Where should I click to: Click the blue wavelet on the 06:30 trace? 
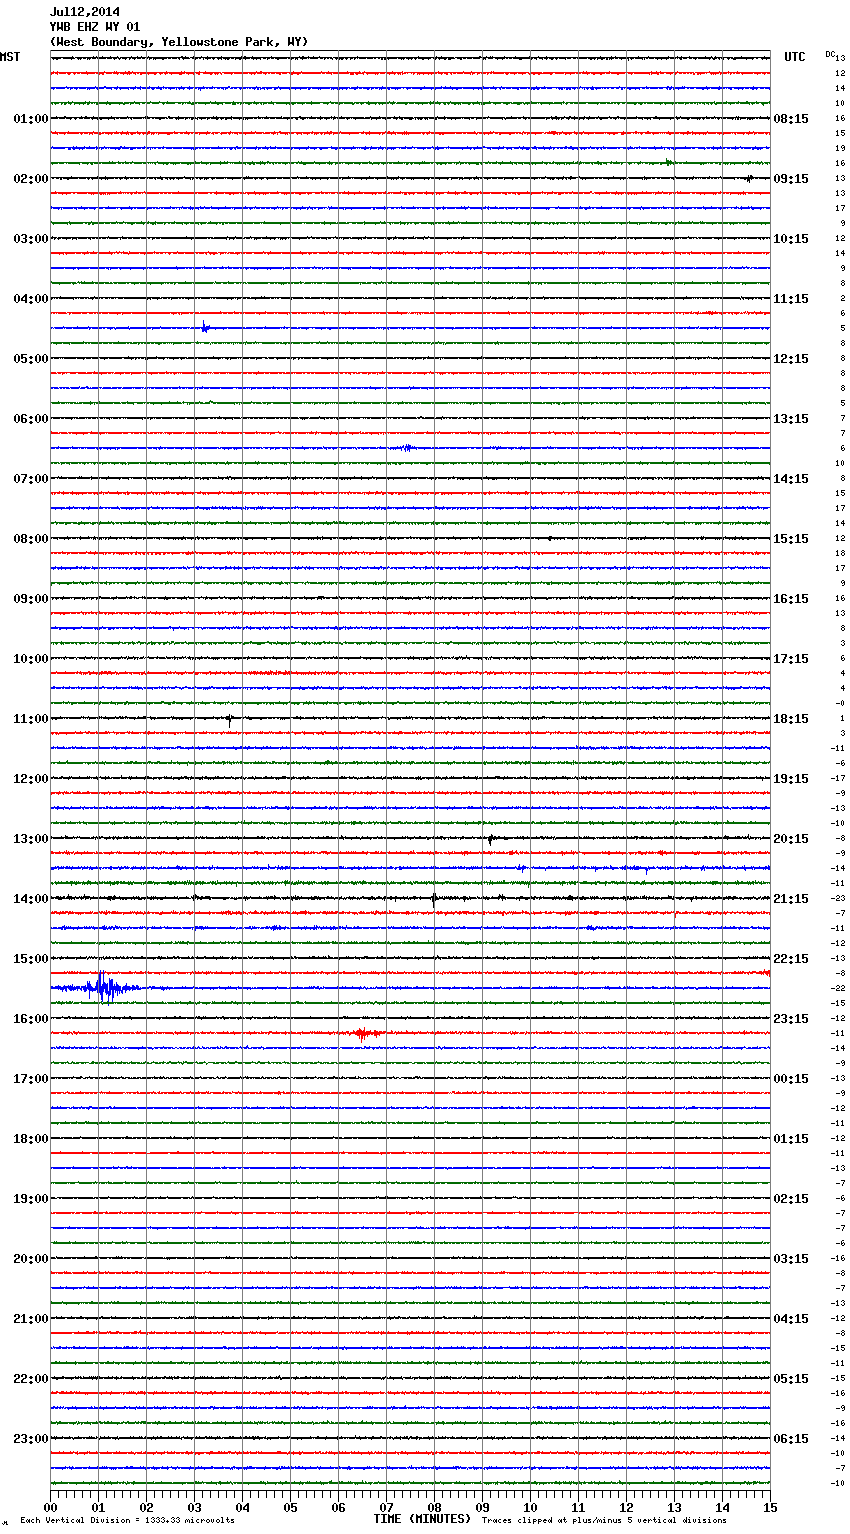(406, 448)
